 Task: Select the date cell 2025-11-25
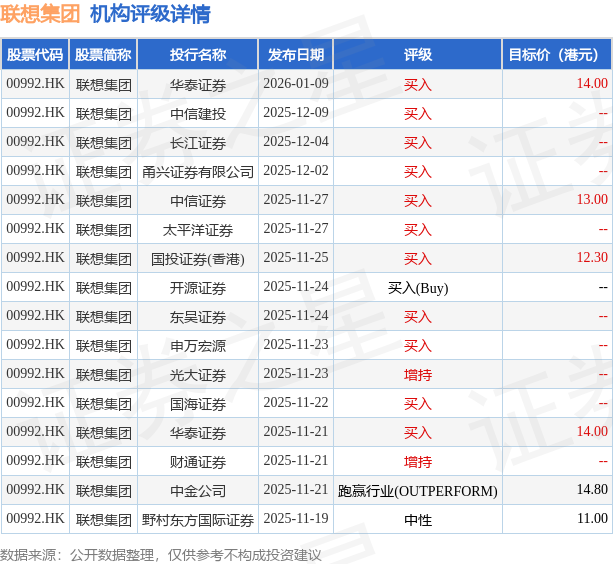pyautogui.click(x=296, y=258)
